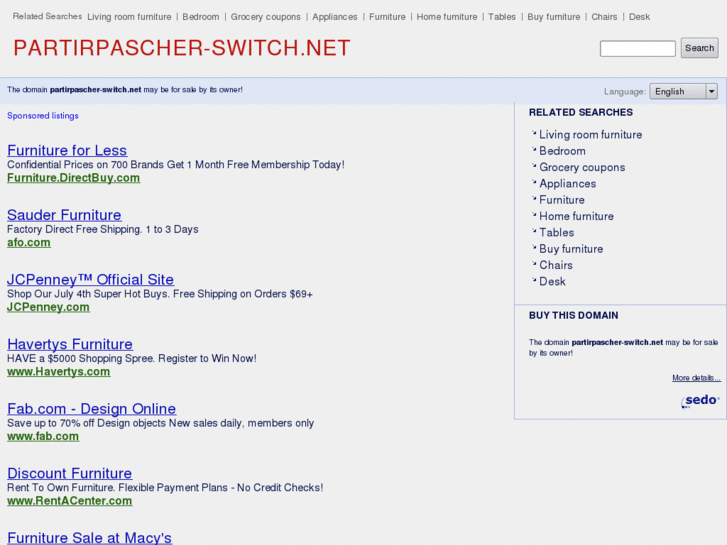Select Grocery coupons in top bar

266,17
